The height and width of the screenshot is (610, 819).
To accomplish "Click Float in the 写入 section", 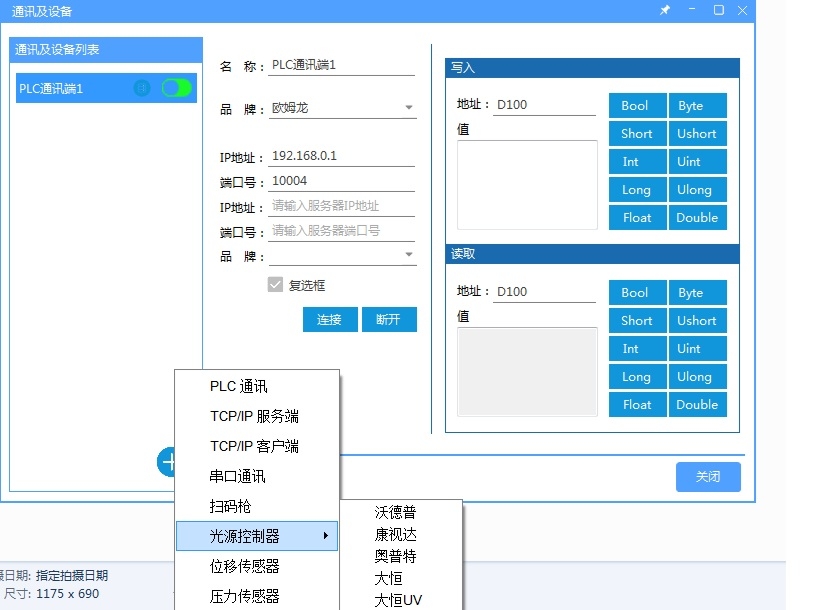I will pyautogui.click(x=637, y=217).
